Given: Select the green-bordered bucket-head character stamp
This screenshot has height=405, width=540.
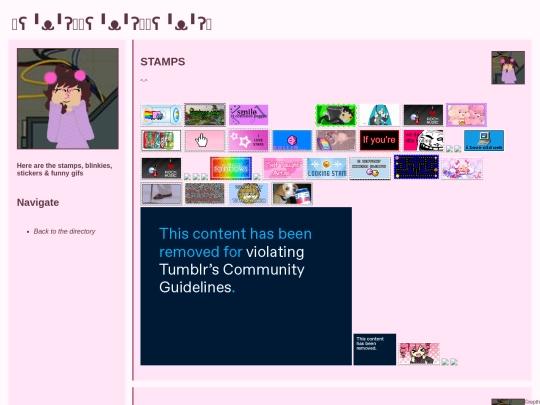Looking at the screenshot, I should pos(336,115).
